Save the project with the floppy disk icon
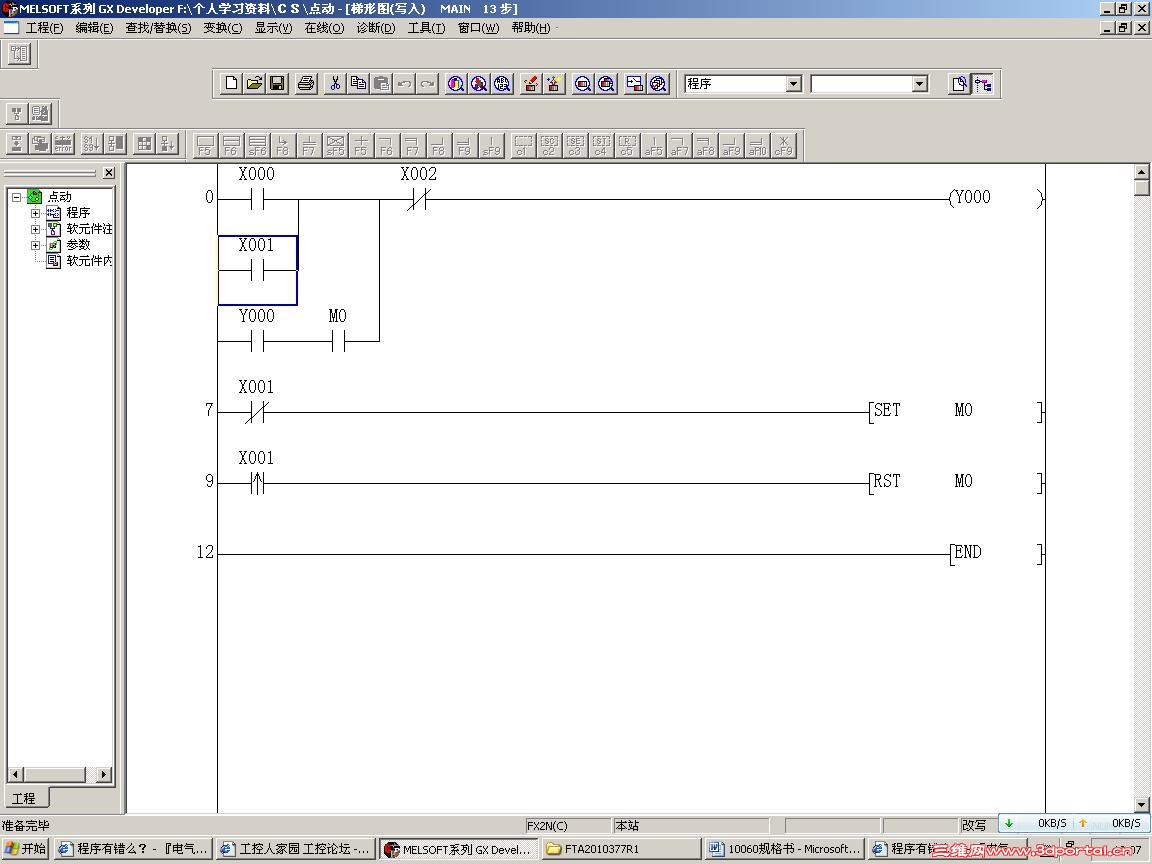1152x864 pixels. 277,83
